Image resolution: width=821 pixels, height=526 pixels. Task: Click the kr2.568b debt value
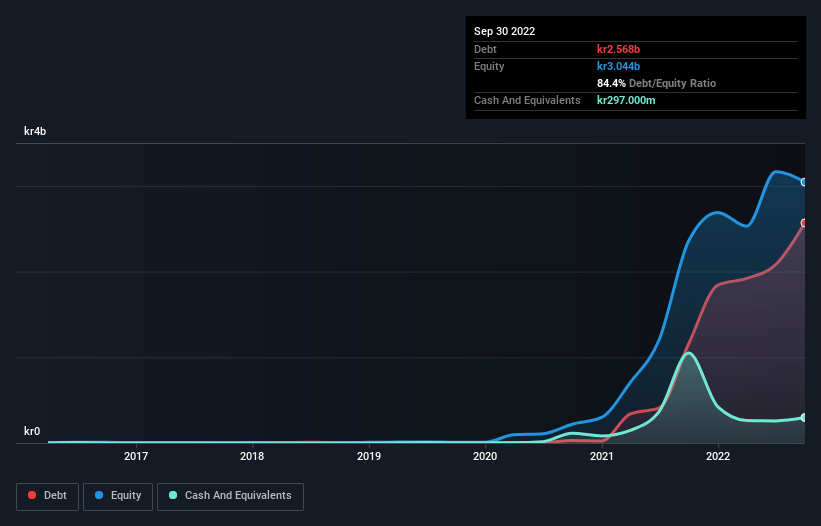coord(618,49)
